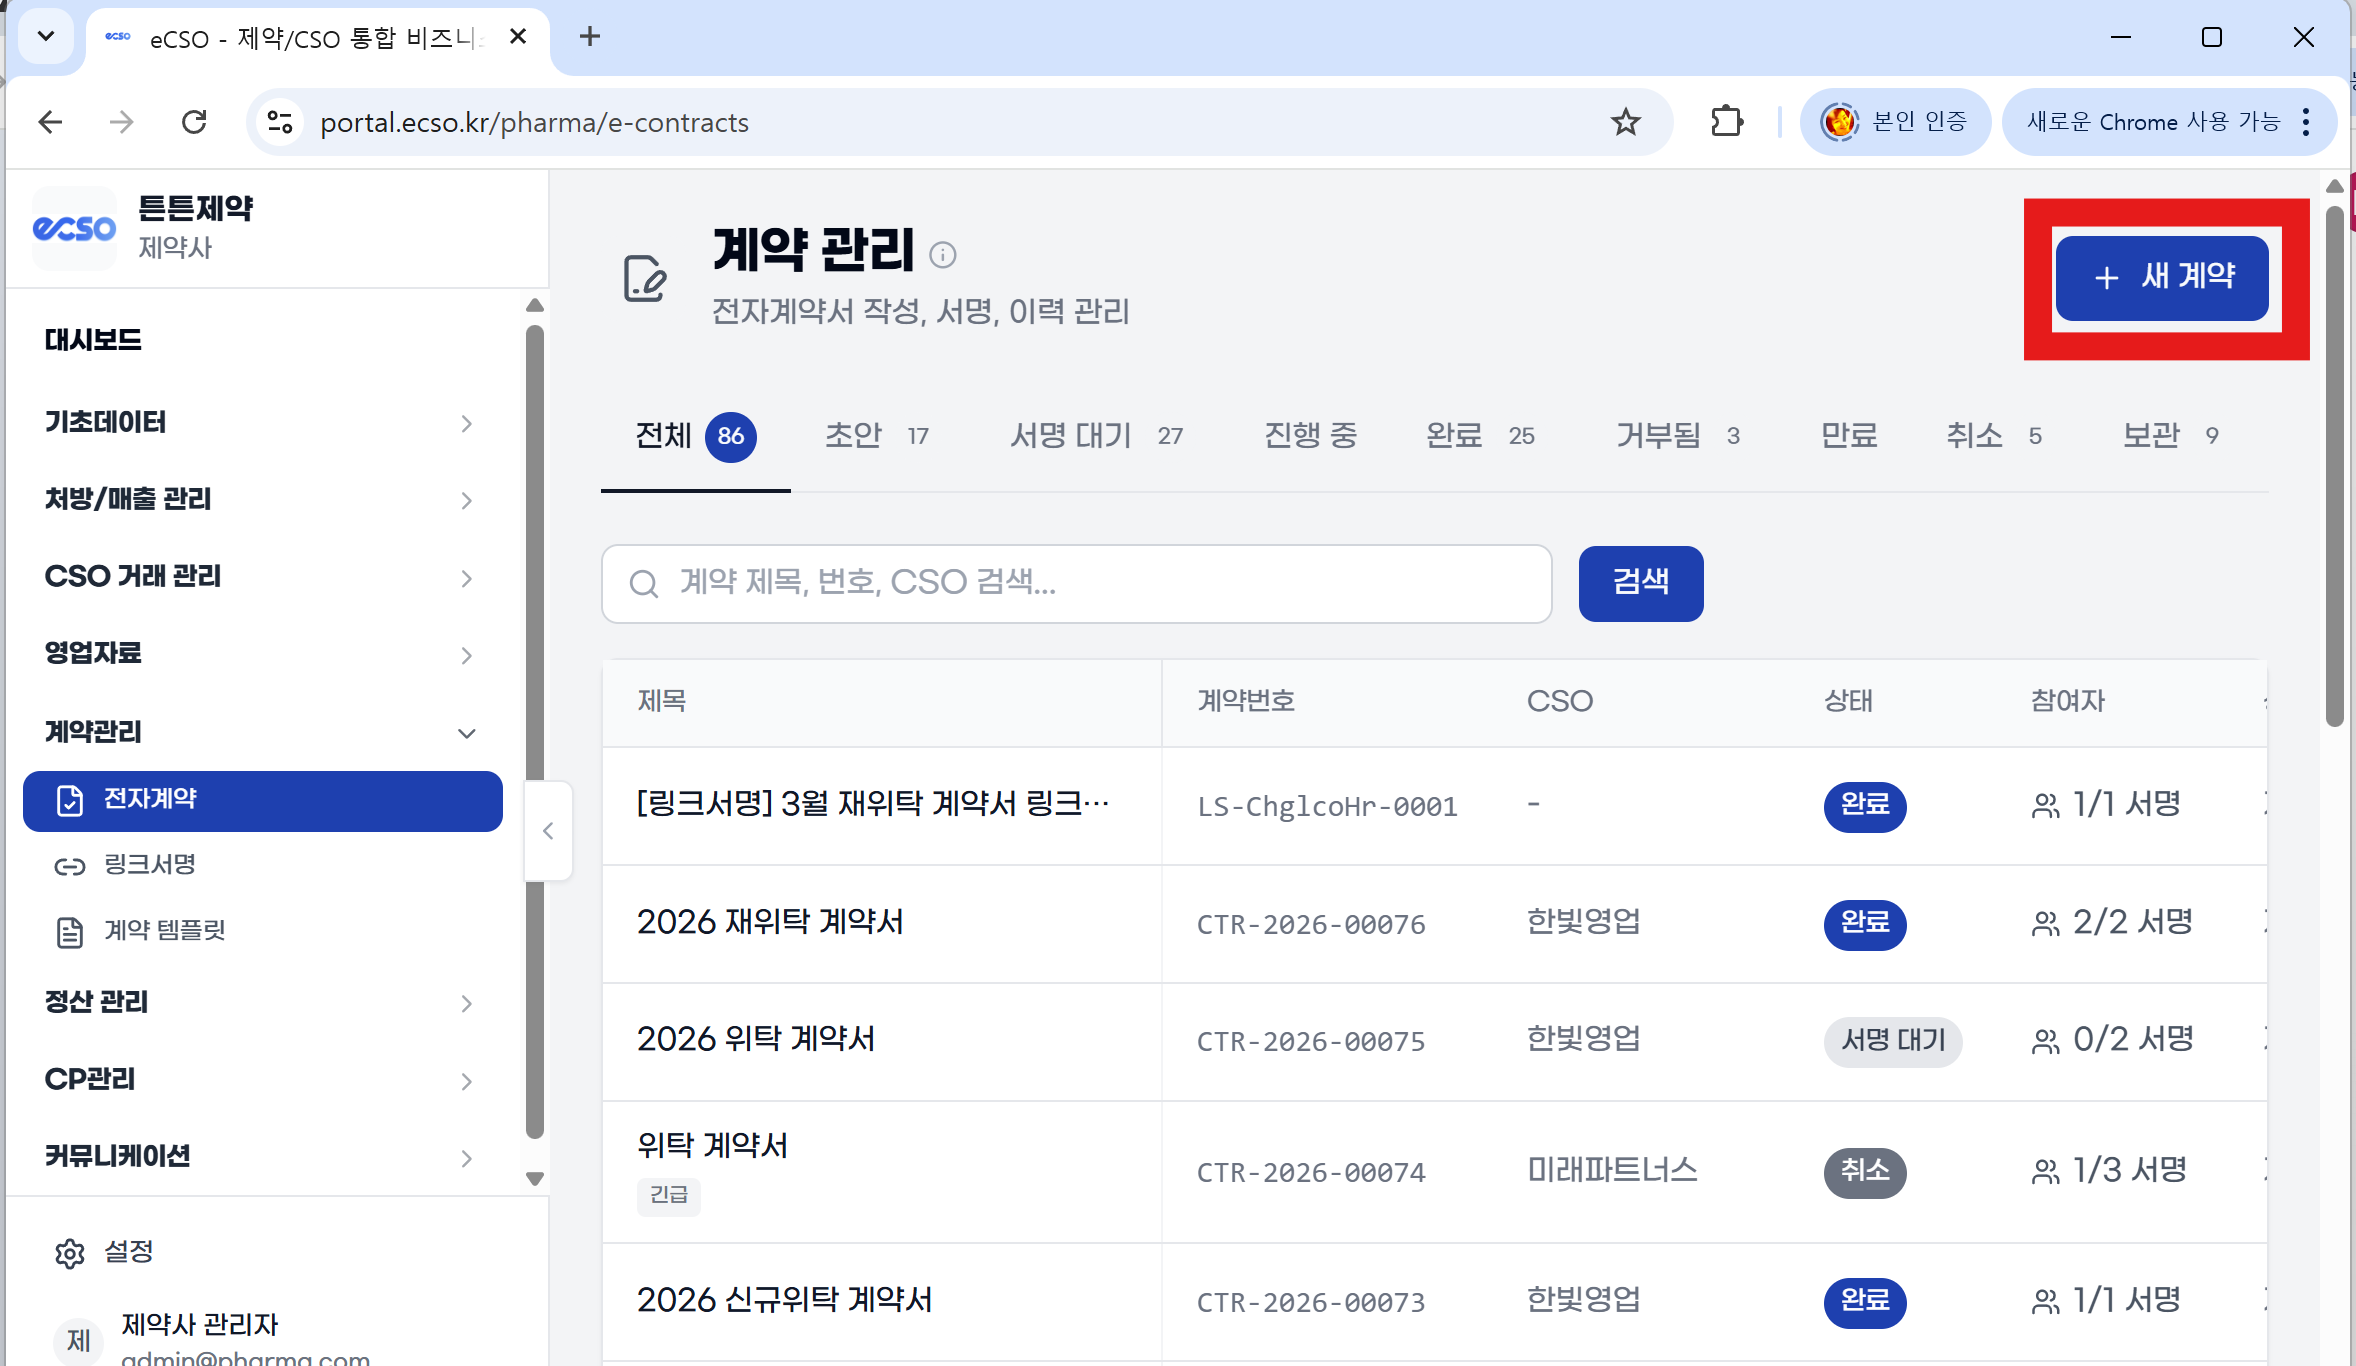This screenshot has height=1366, width=2356.
Task: Open the 2026 위탁 계약서 row
Action: pos(756,1040)
